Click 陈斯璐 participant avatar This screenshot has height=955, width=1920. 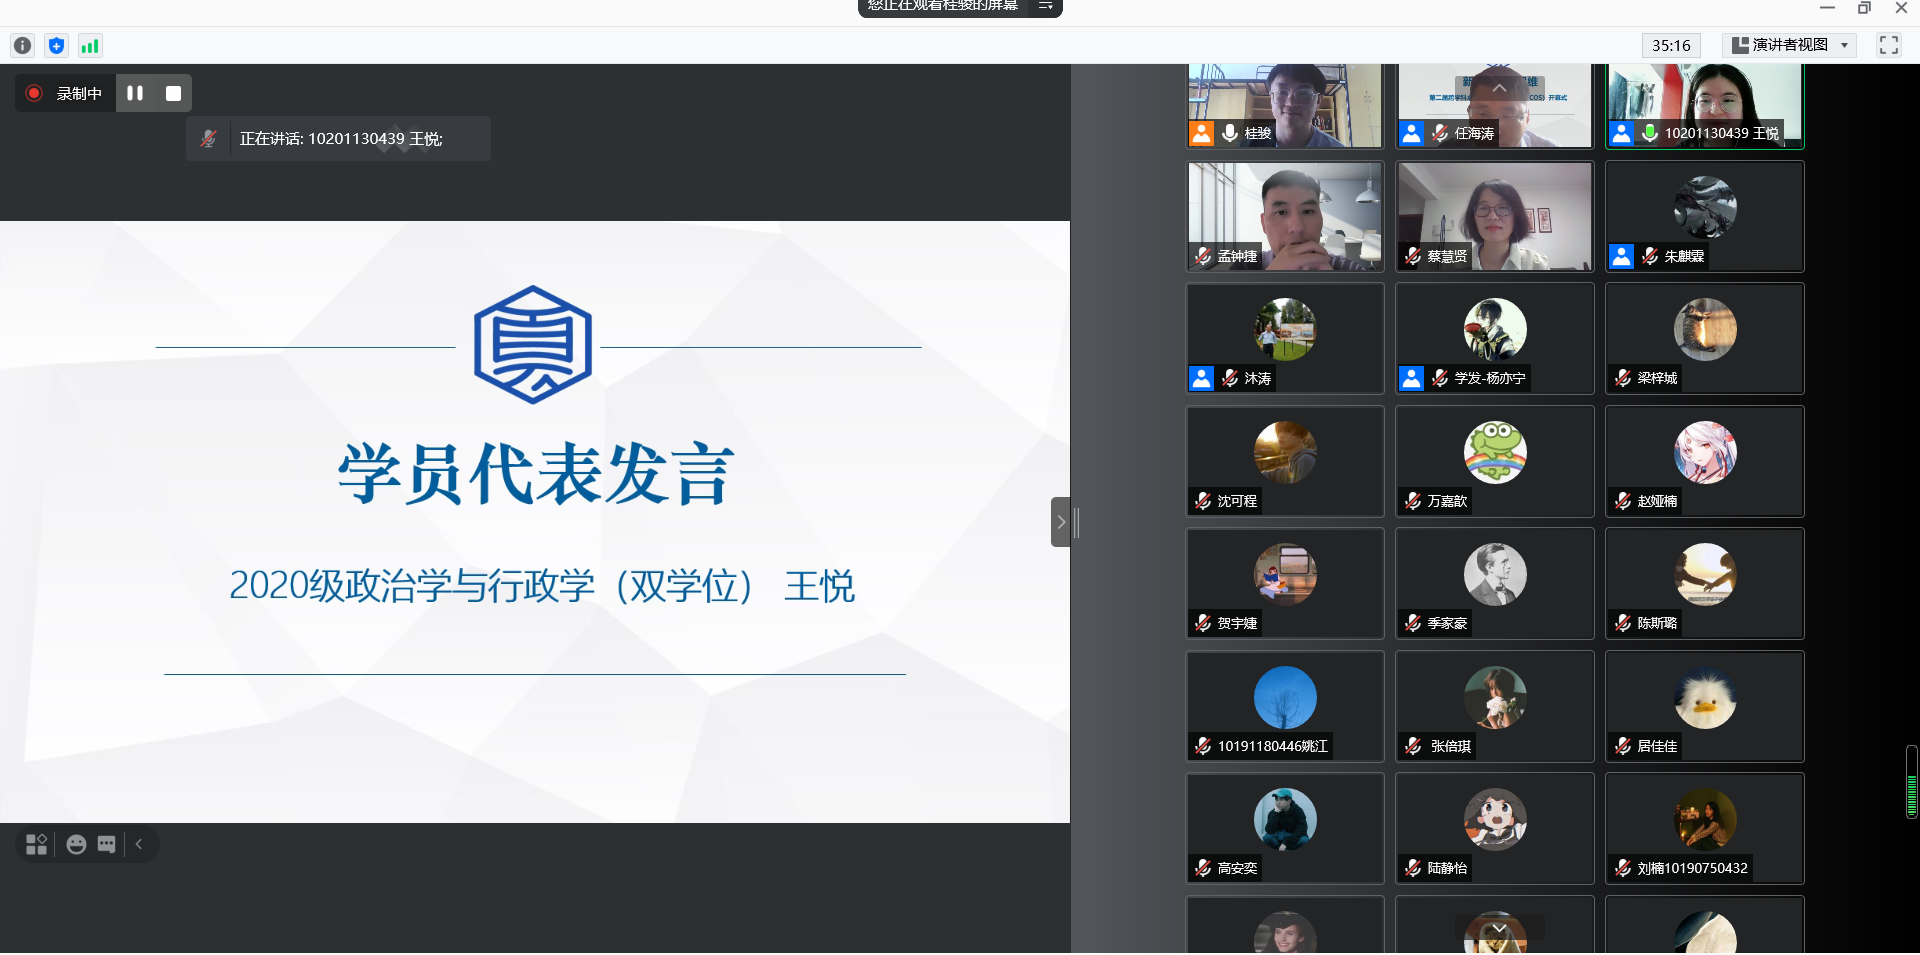(x=1705, y=574)
